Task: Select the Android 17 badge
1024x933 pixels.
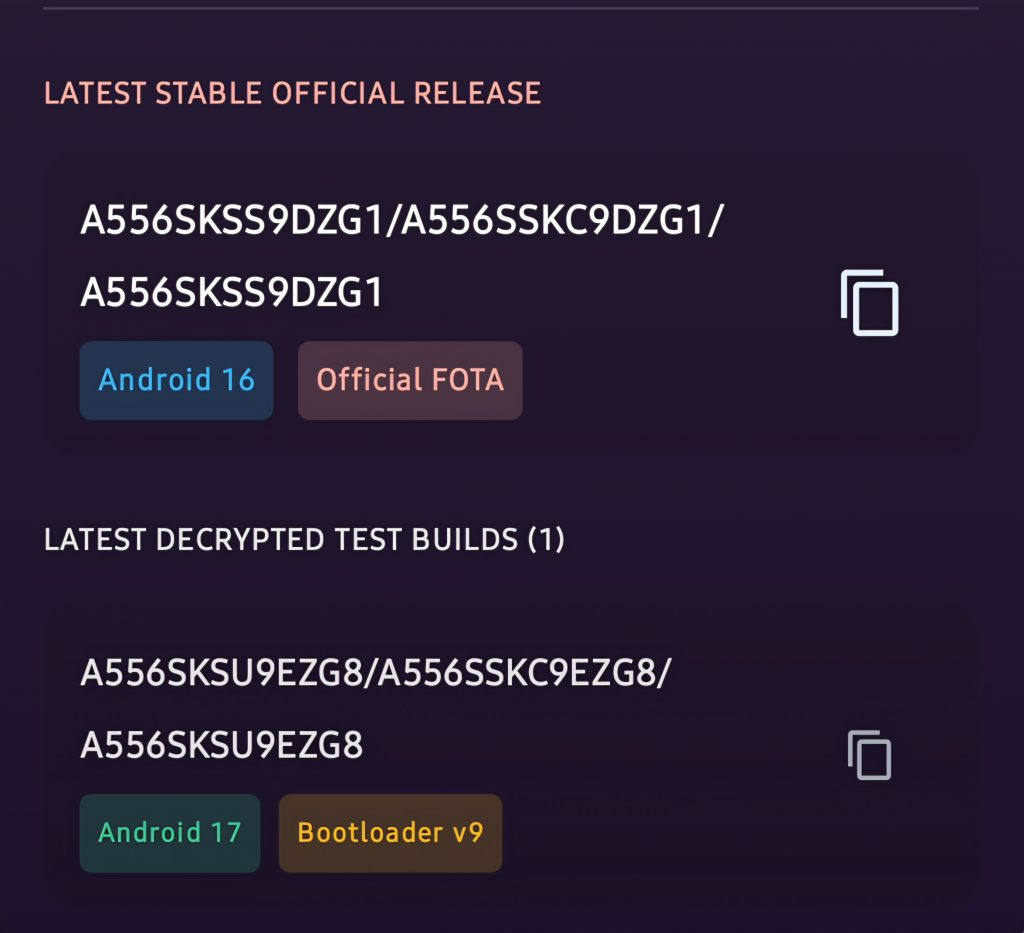Action: [x=170, y=833]
